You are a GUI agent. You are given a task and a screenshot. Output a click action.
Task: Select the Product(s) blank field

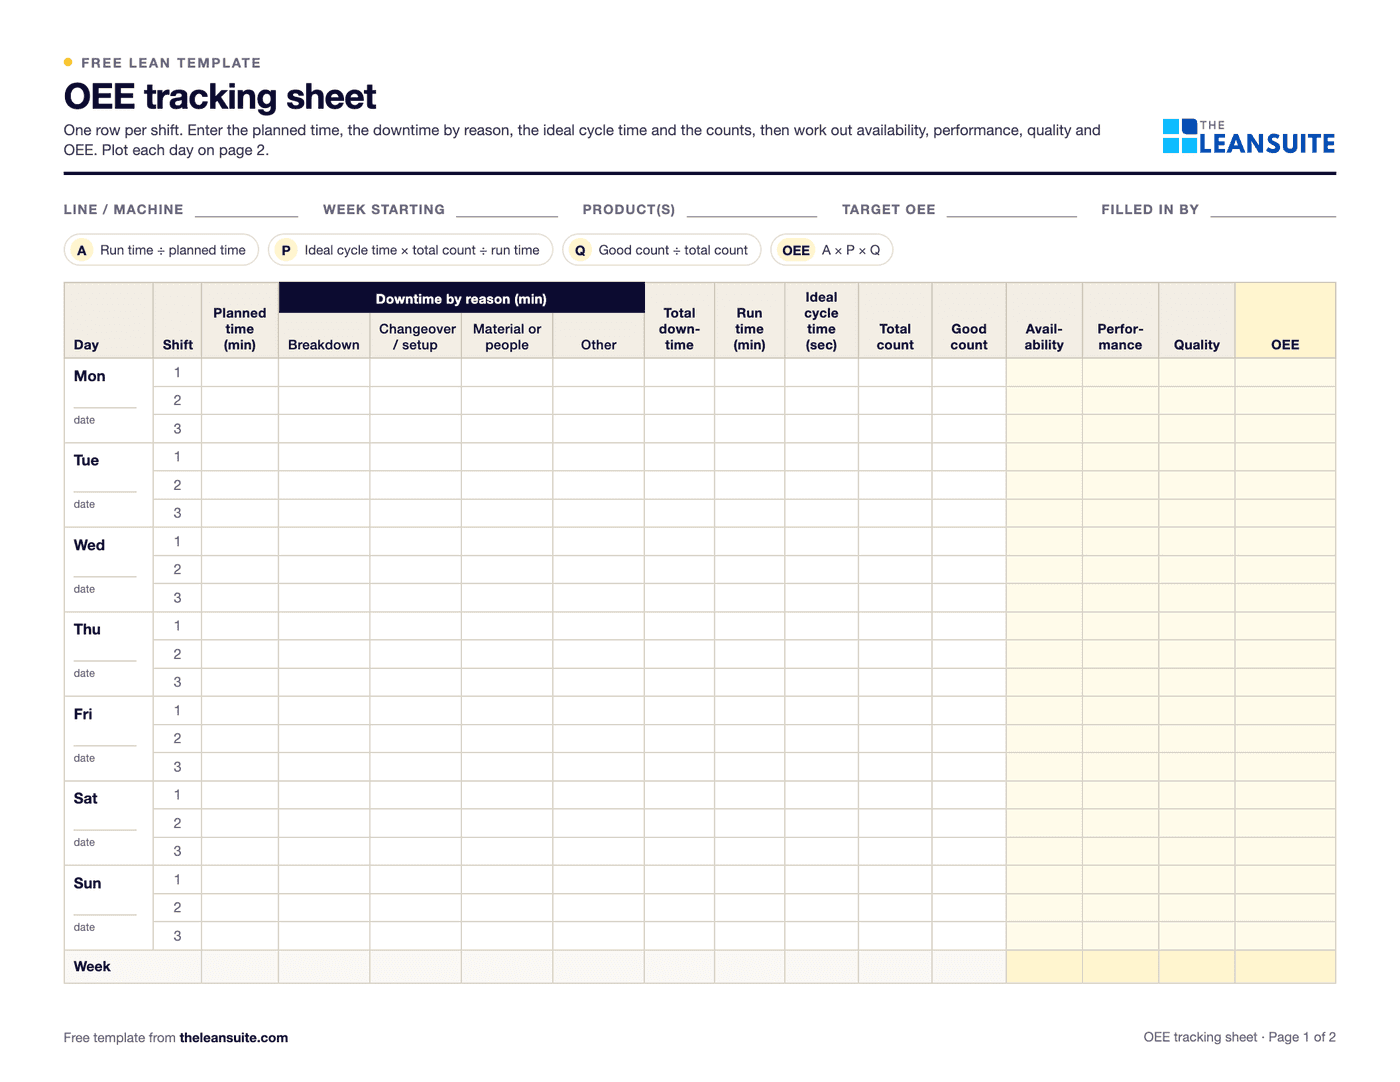[x=752, y=210]
